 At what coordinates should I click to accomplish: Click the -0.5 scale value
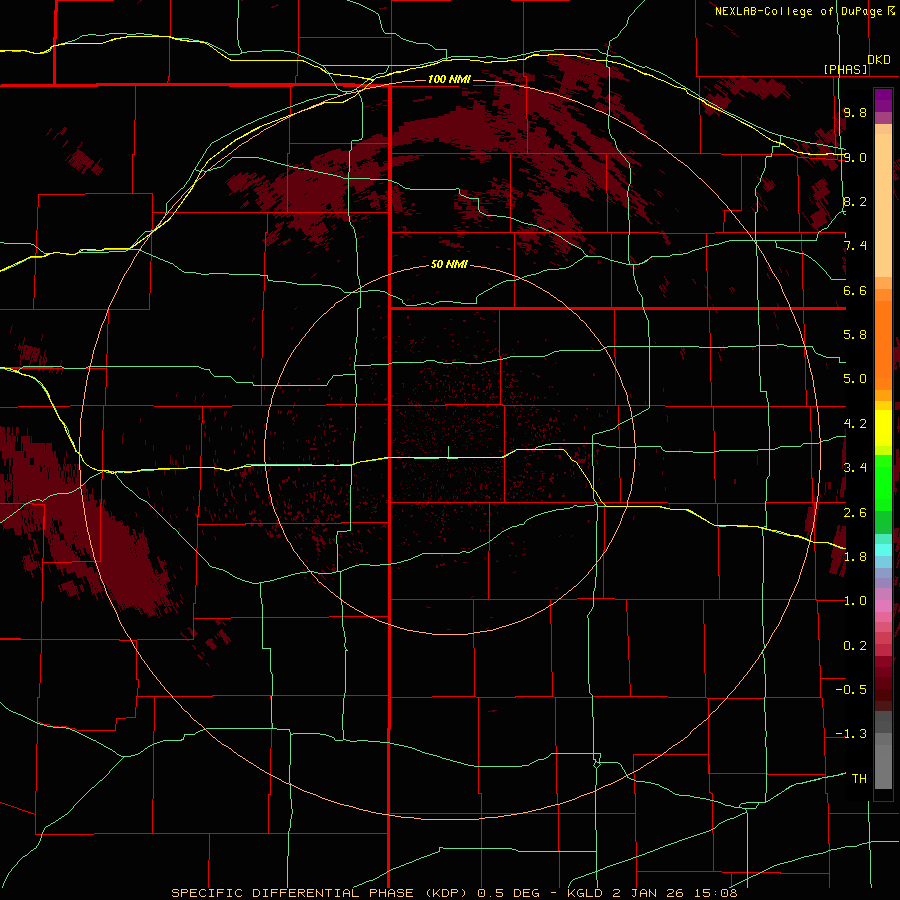(851, 690)
